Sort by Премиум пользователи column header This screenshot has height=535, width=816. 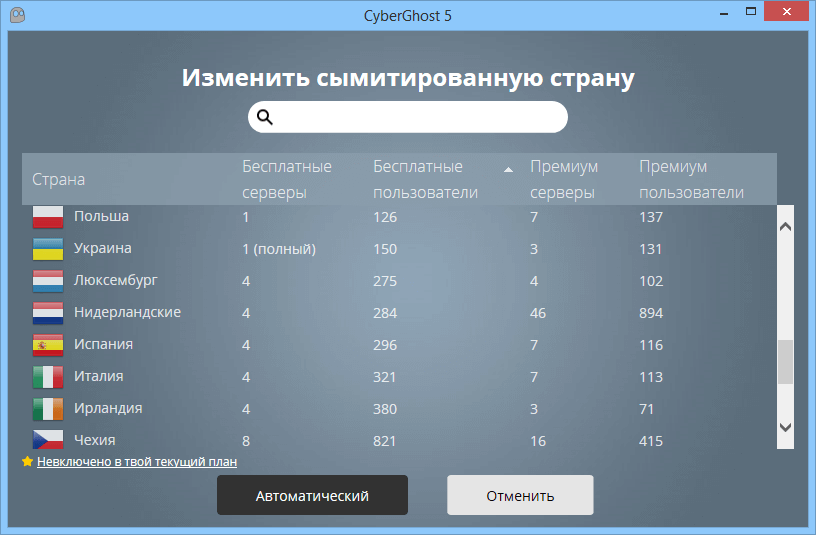[x=691, y=179]
